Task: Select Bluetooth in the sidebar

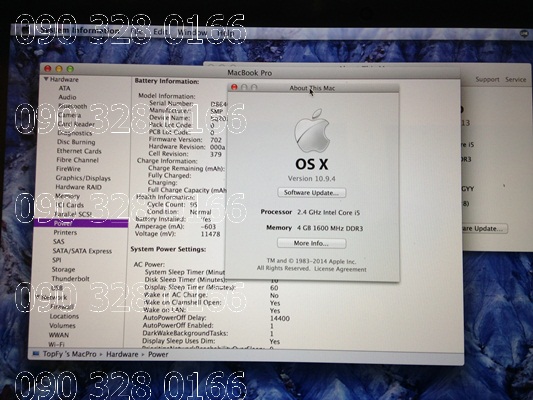Action: (x=72, y=106)
